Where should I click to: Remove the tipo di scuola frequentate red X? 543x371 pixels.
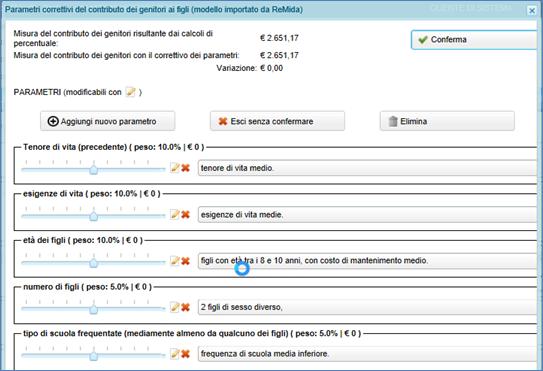click(186, 354)
